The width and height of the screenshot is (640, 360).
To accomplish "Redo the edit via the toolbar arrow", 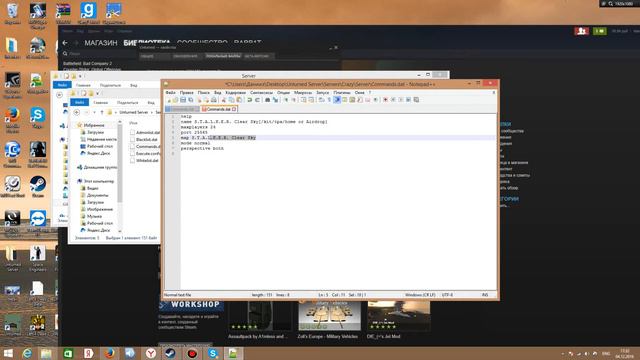I will pos(258,100).
